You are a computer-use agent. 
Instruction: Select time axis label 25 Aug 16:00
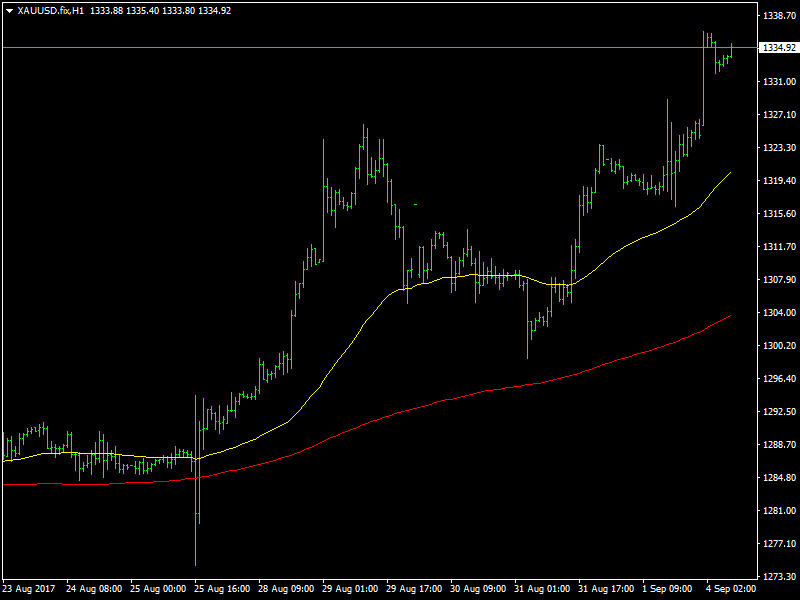tap(222, 589)
